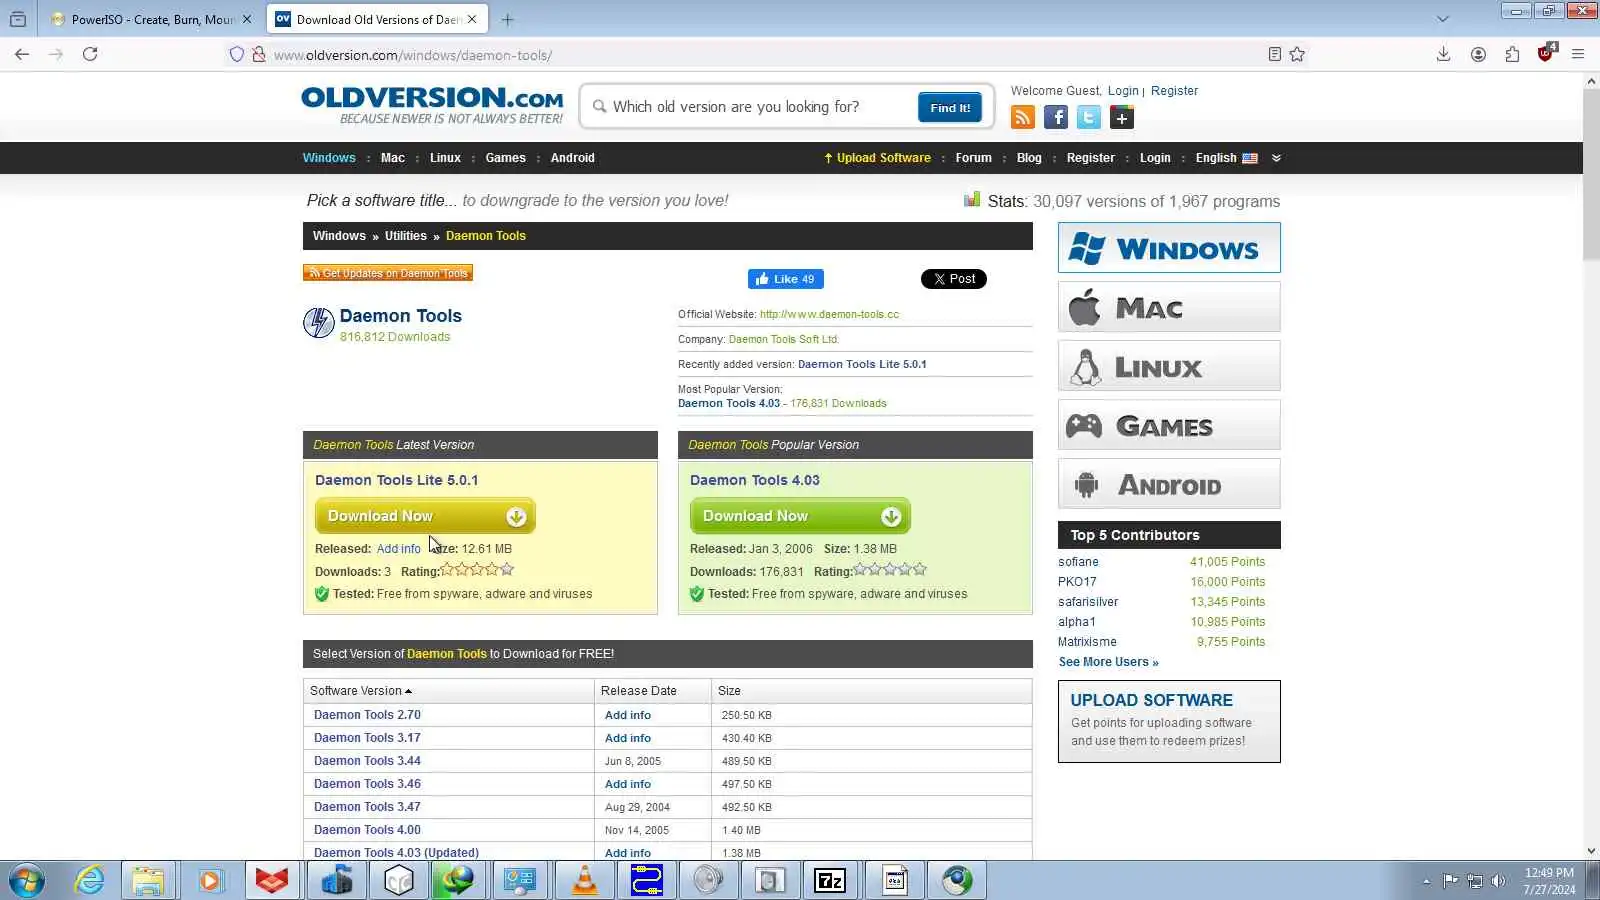Open the official daemon-tools.cc website link
1600x900 pixels.
point(829,314)
